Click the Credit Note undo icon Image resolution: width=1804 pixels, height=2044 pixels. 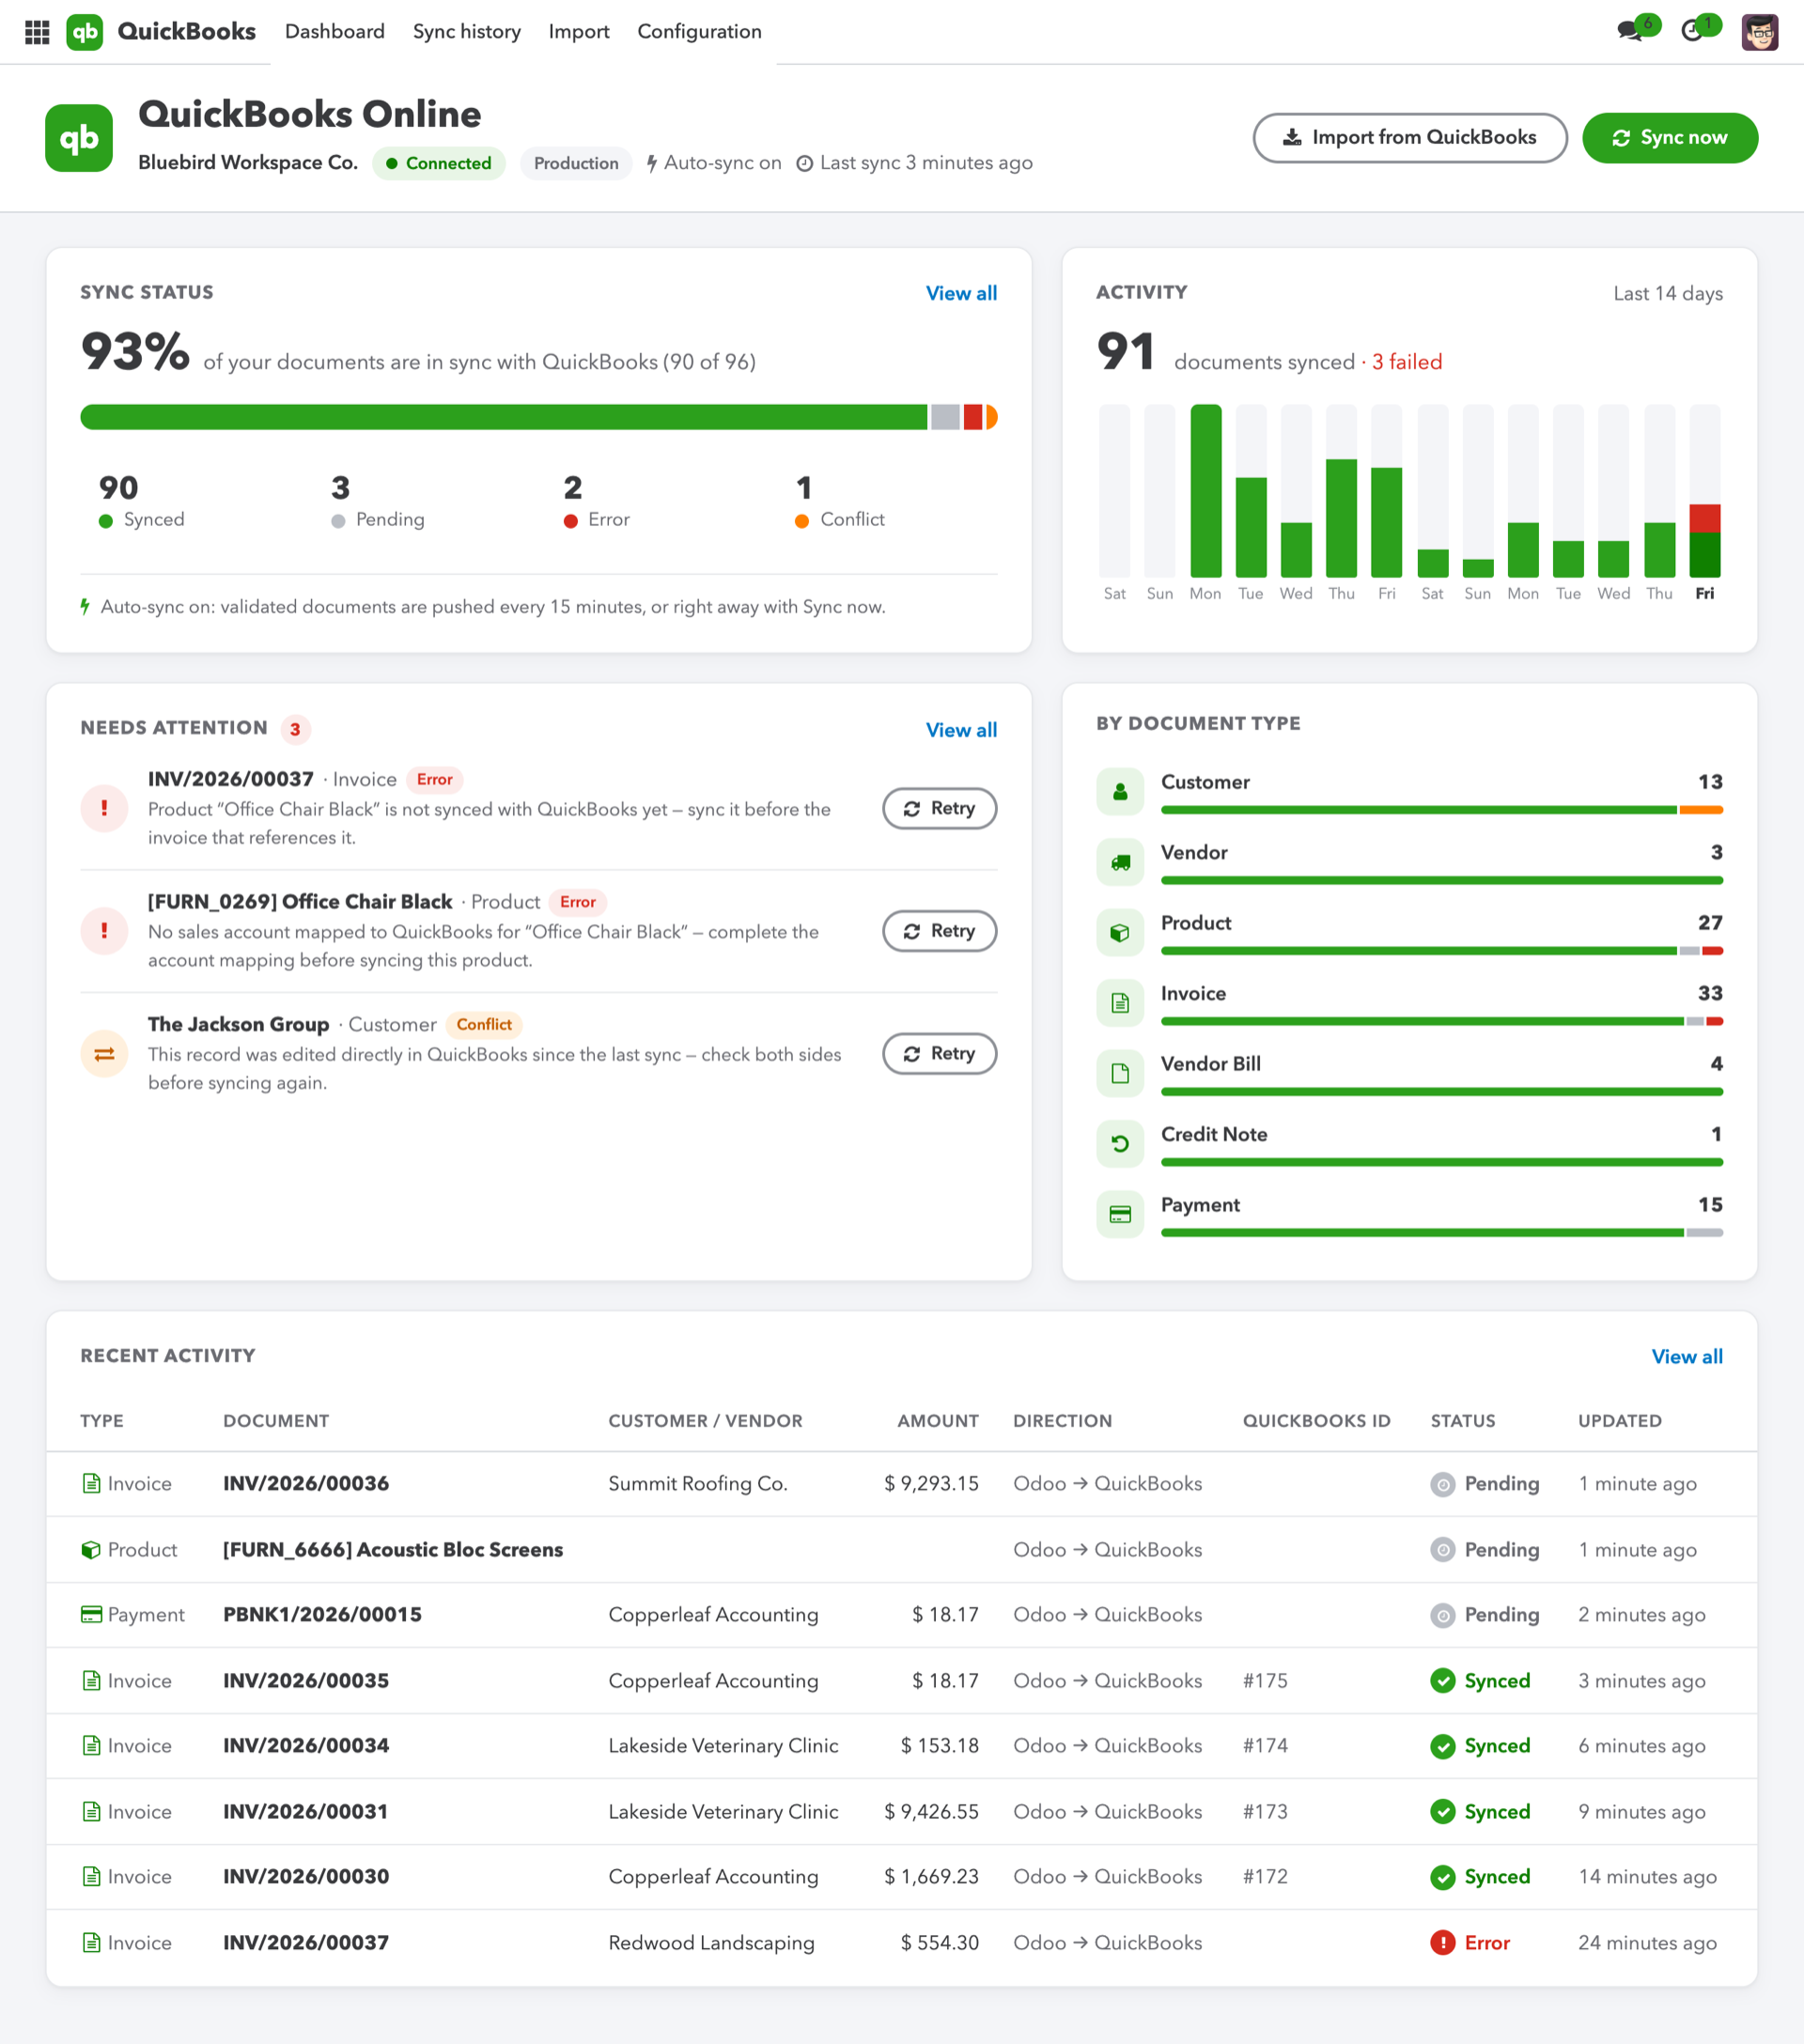click(x=1120, y=1144)
